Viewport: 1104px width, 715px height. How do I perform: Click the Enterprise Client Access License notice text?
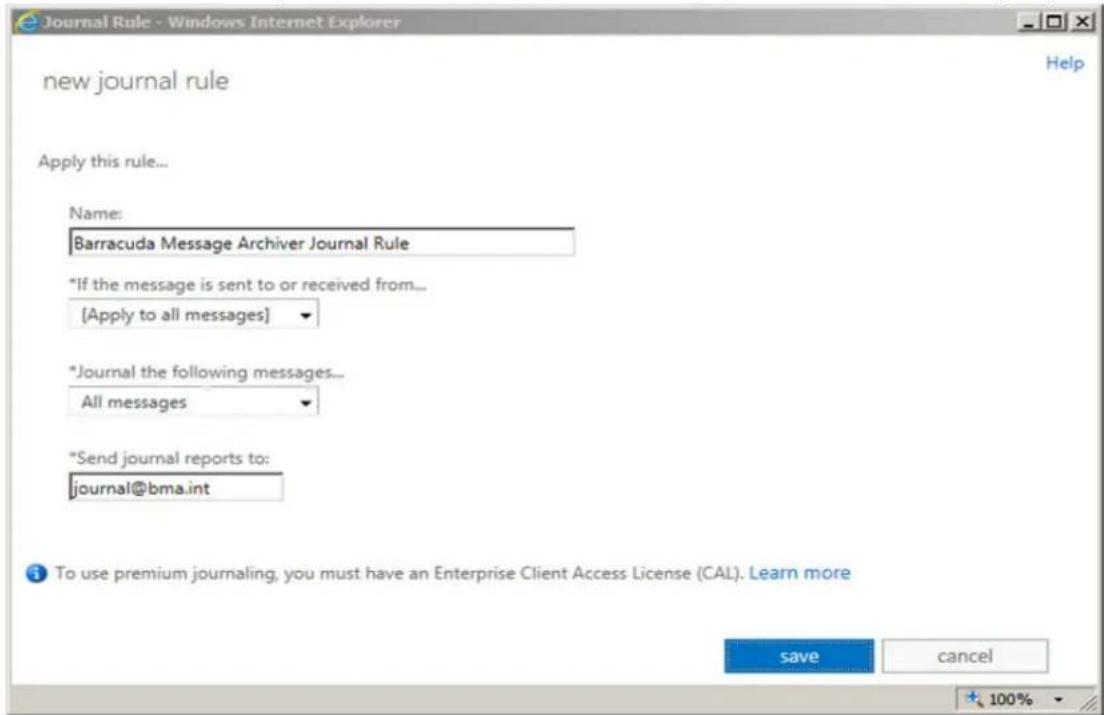(x=399, y=574)
